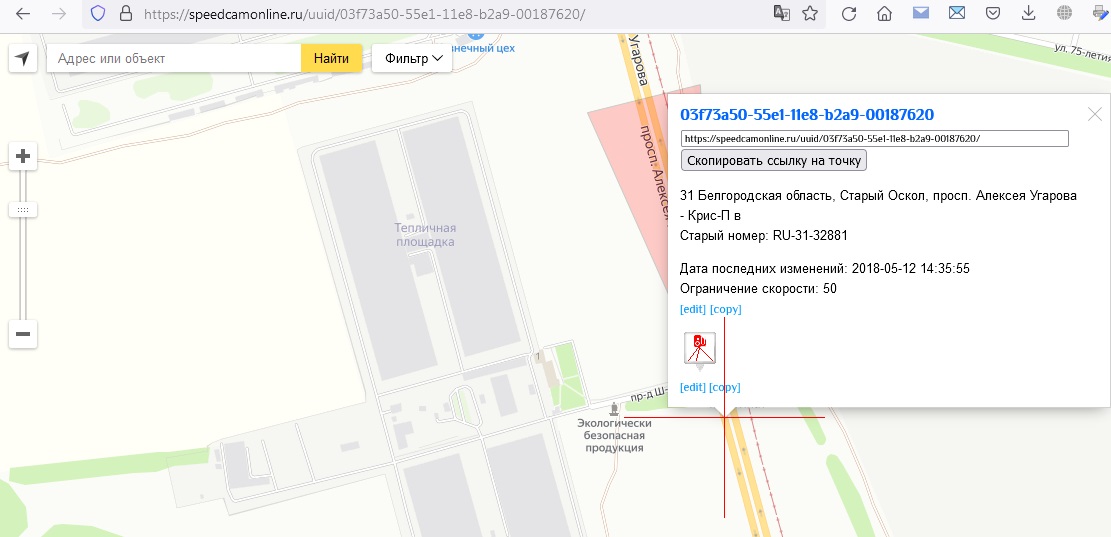Click the red speed camera marker icon
Screen dimensions: 1111x537
pyautogui.click(x=699, y=348)
